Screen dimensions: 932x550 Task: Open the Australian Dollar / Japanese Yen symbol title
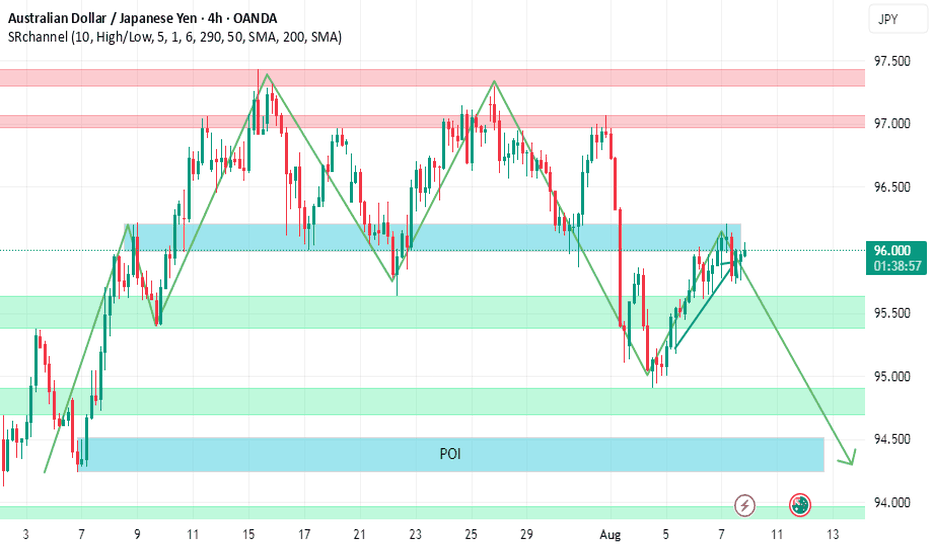(x=143, y=19)
